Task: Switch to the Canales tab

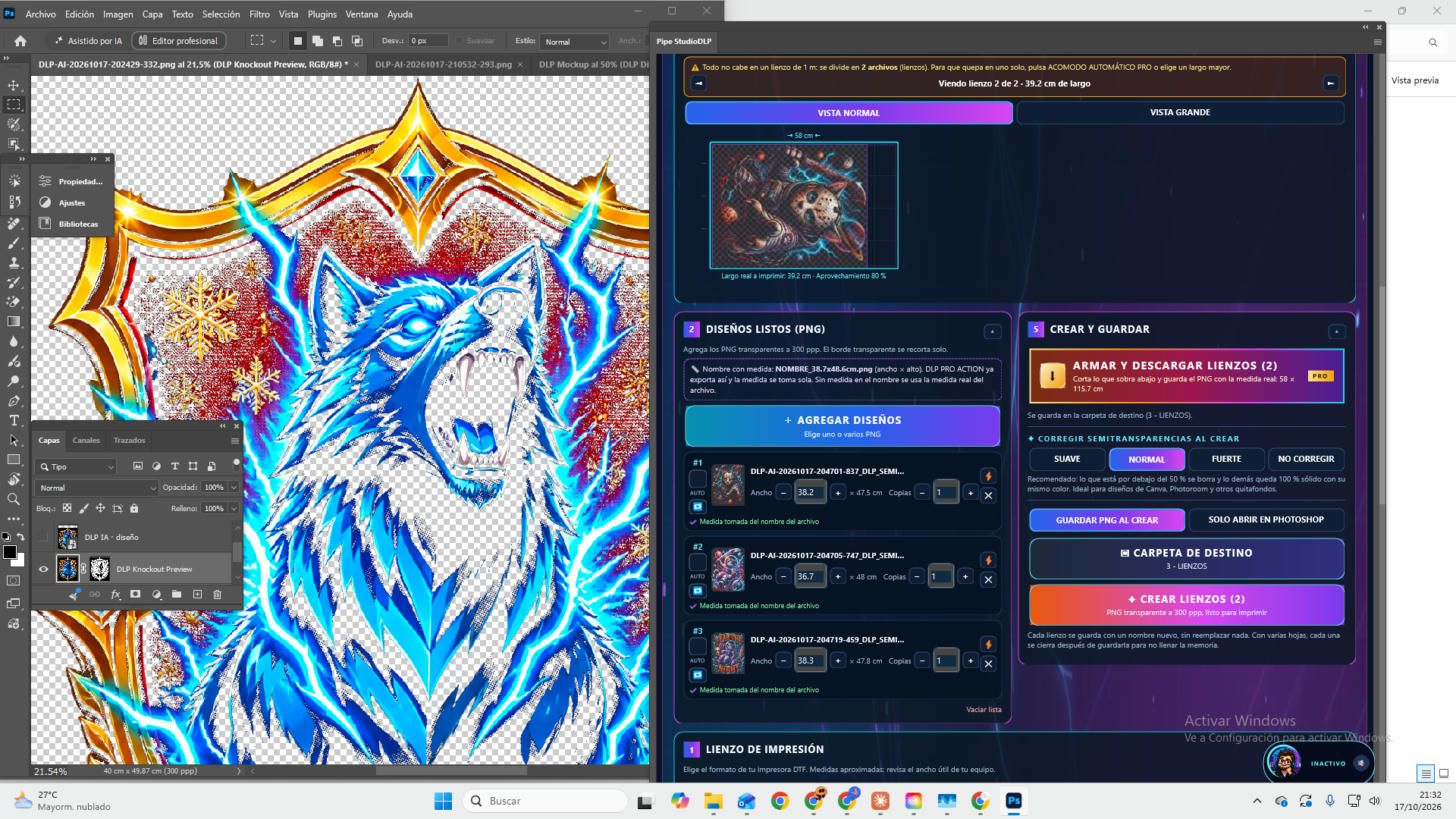Action: 86,440
